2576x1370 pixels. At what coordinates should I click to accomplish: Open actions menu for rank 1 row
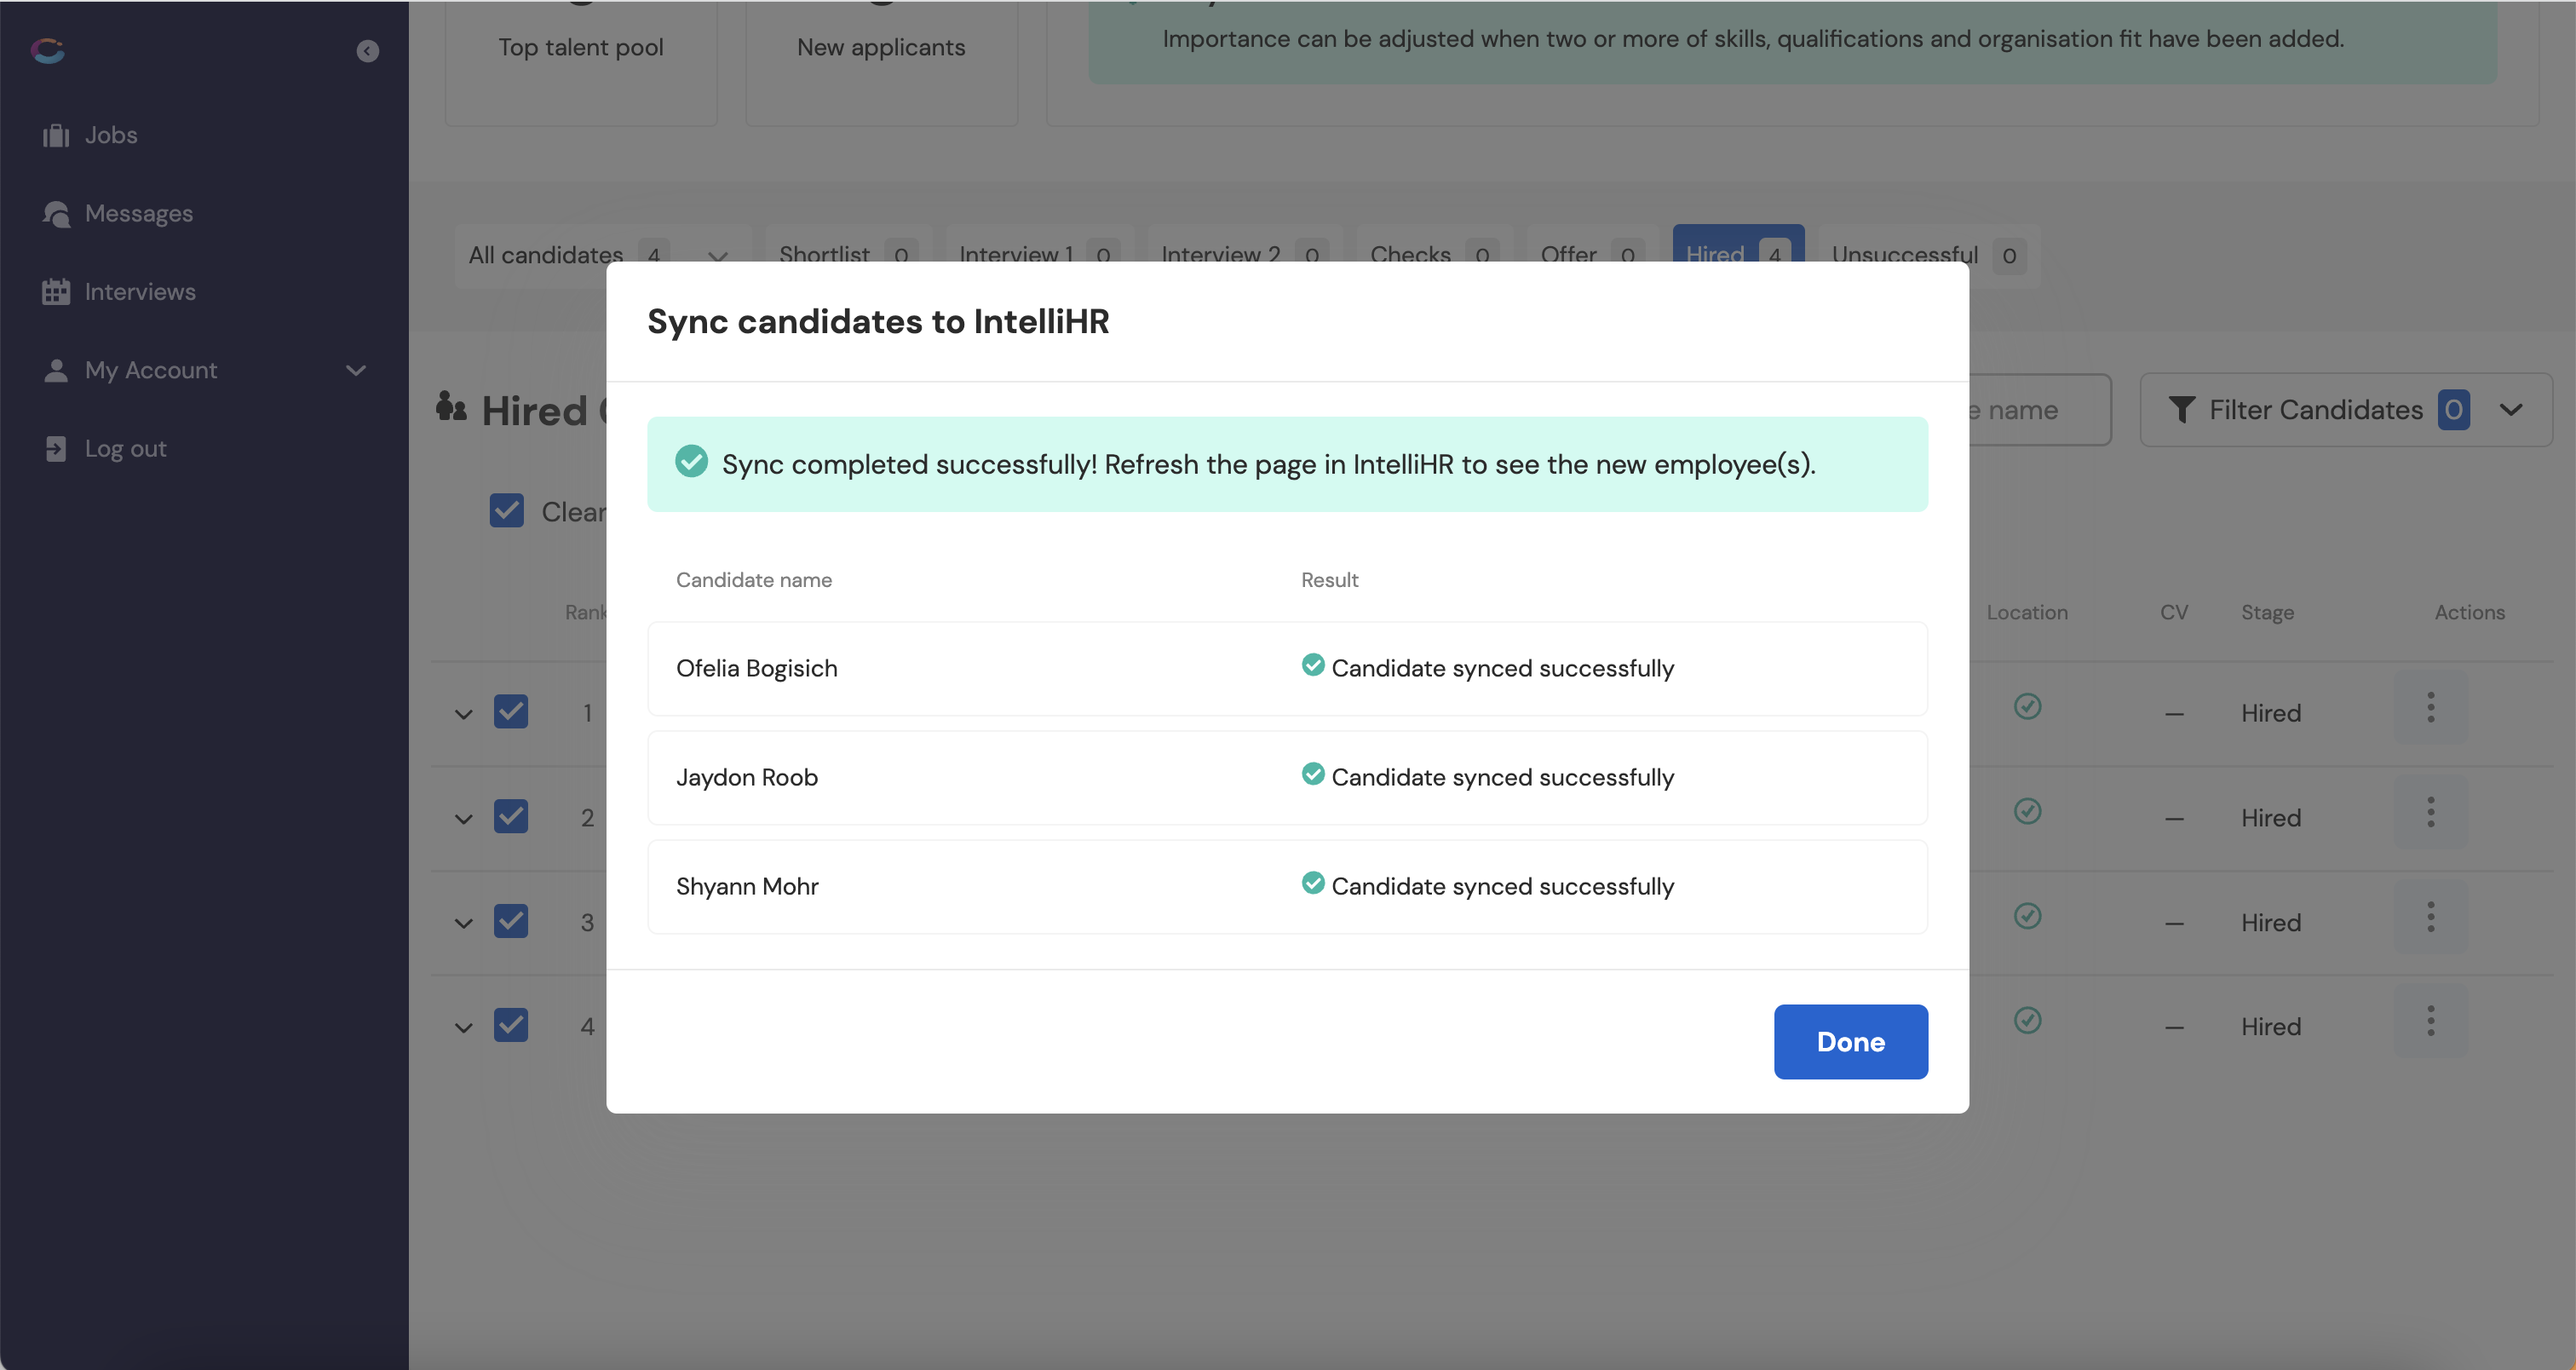point(2431,708)
